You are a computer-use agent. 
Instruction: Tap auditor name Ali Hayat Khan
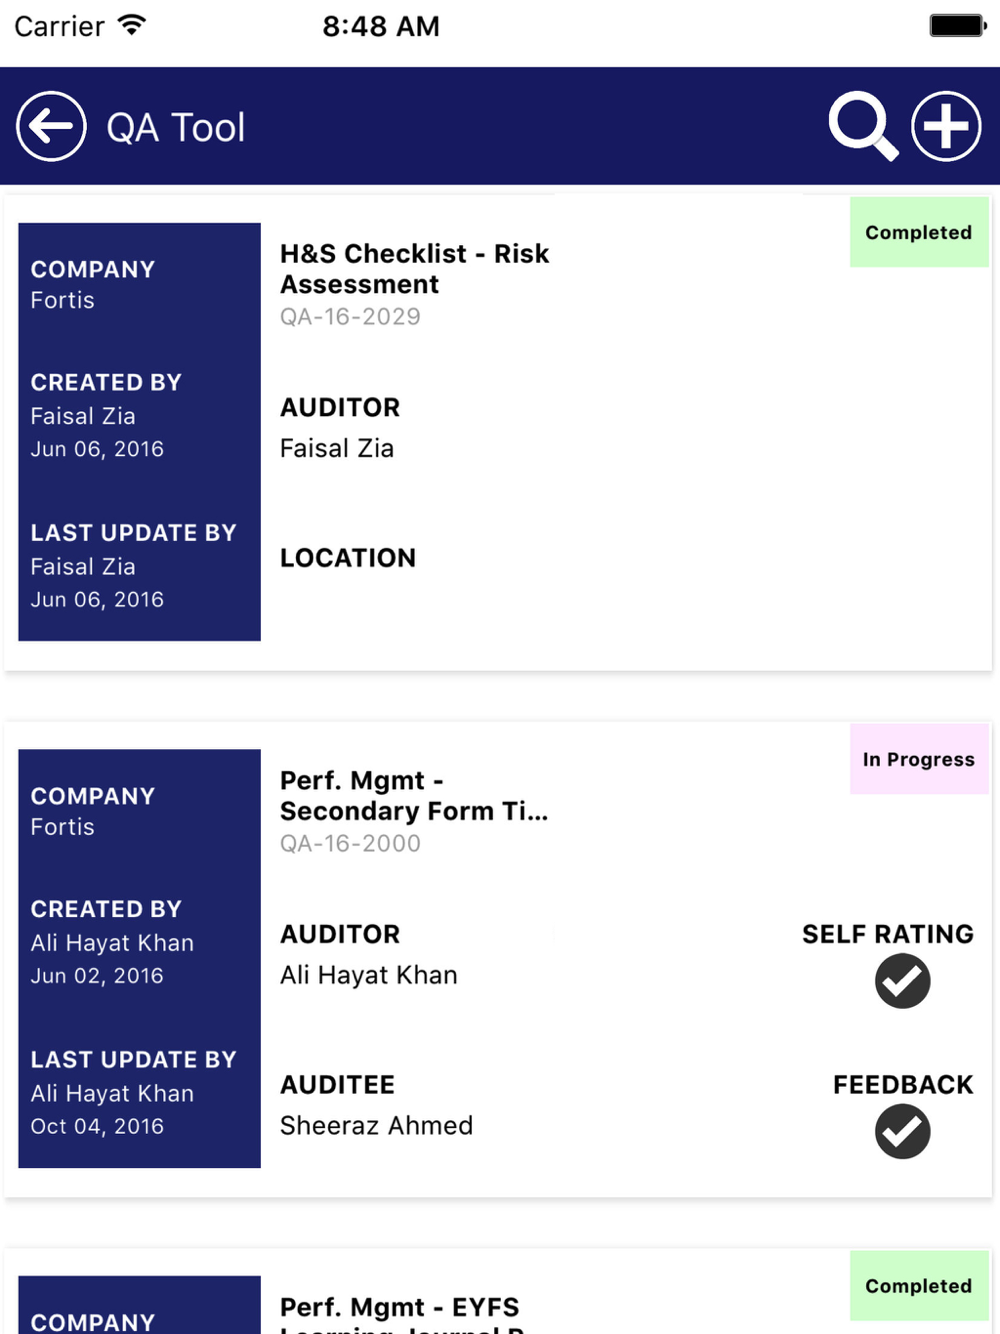point(368,975)
